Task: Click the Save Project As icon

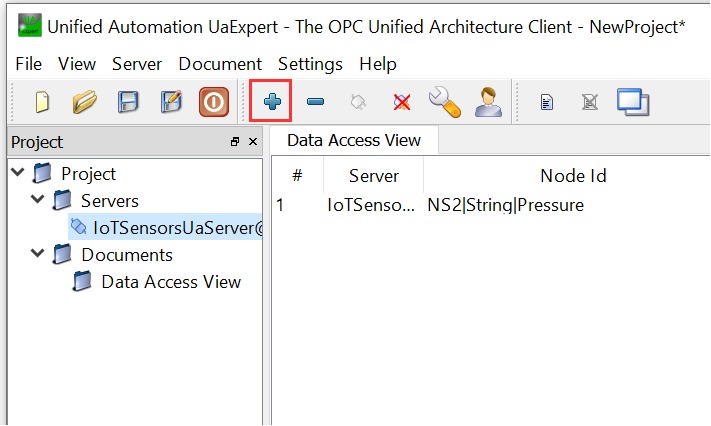Action: [171, 101]
